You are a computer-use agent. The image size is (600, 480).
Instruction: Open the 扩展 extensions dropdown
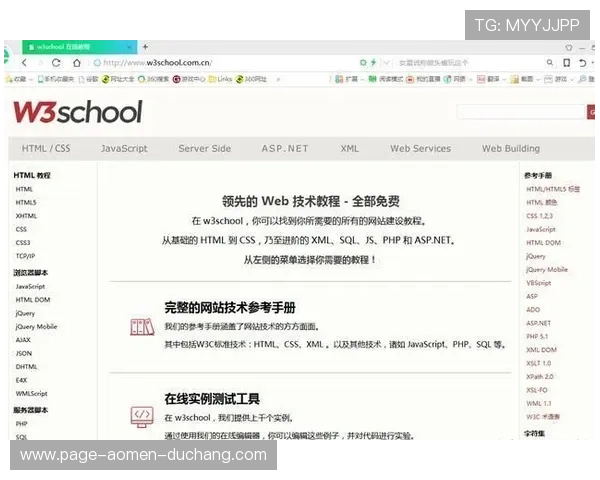(x=349, y=79)
